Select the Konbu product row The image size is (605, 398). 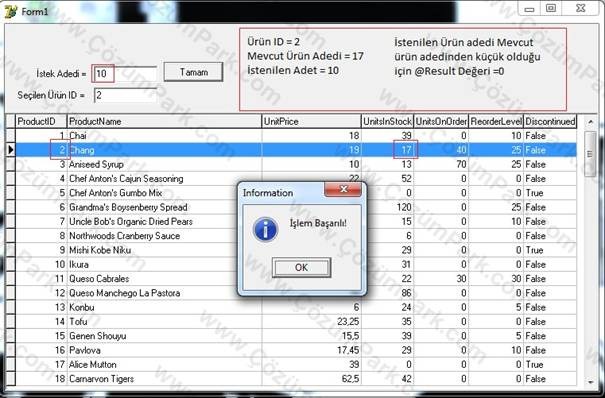296,307
